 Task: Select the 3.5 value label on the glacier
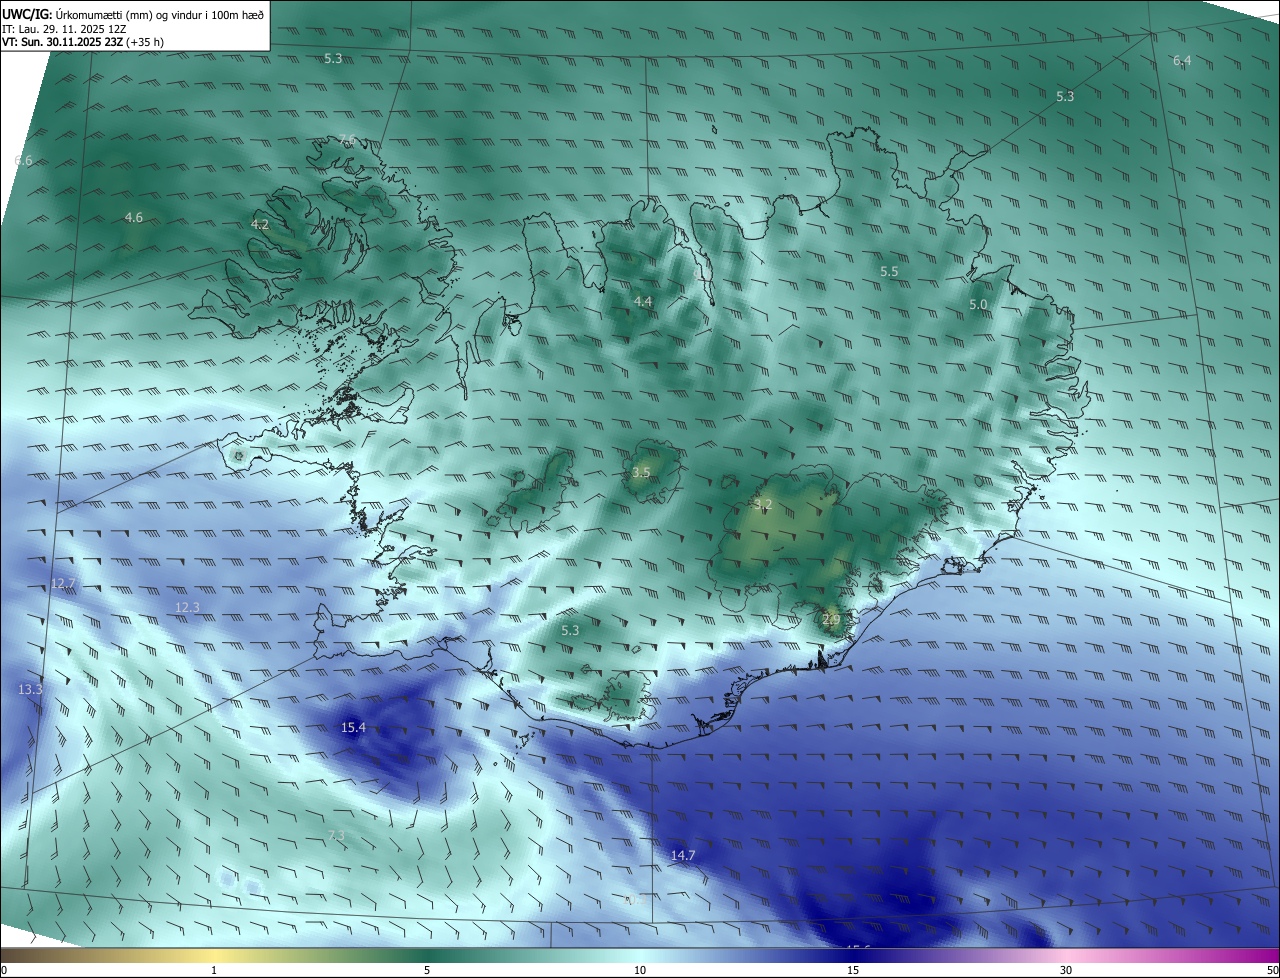[x=642, y=473]
